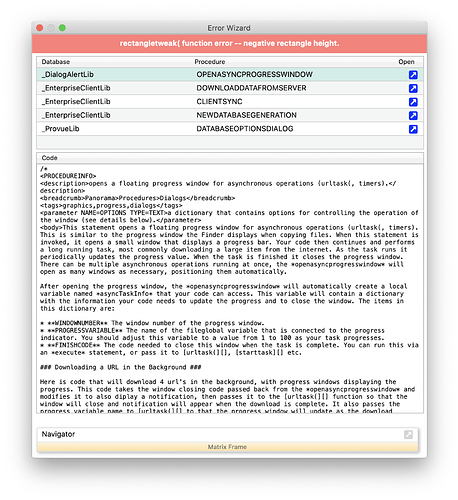Viewport: 458px width, 500px height.
Task: Select the _DialogAlertLib database row
Action: coord(230,75)
